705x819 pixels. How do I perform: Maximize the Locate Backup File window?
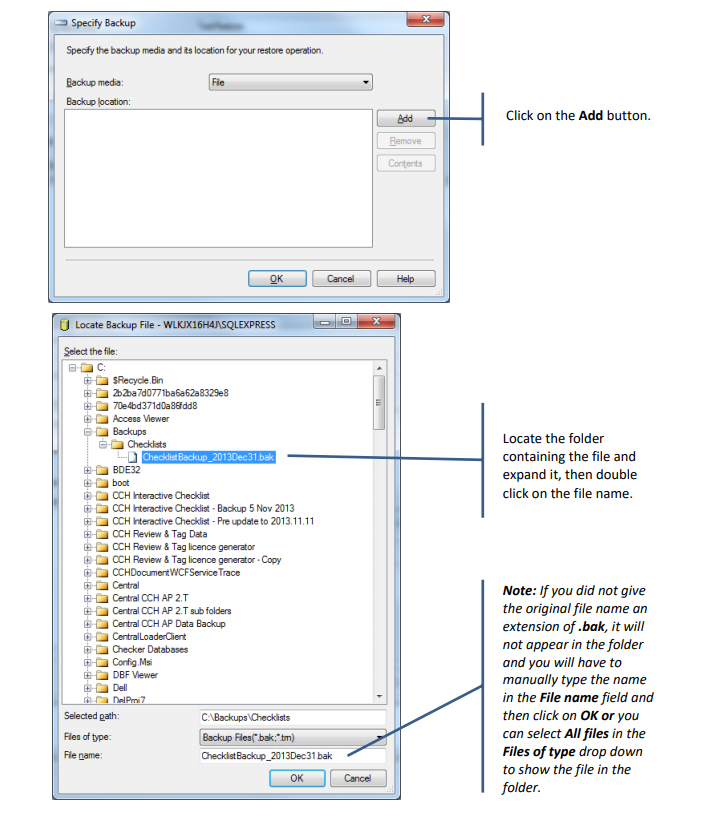tap(346, 321)
